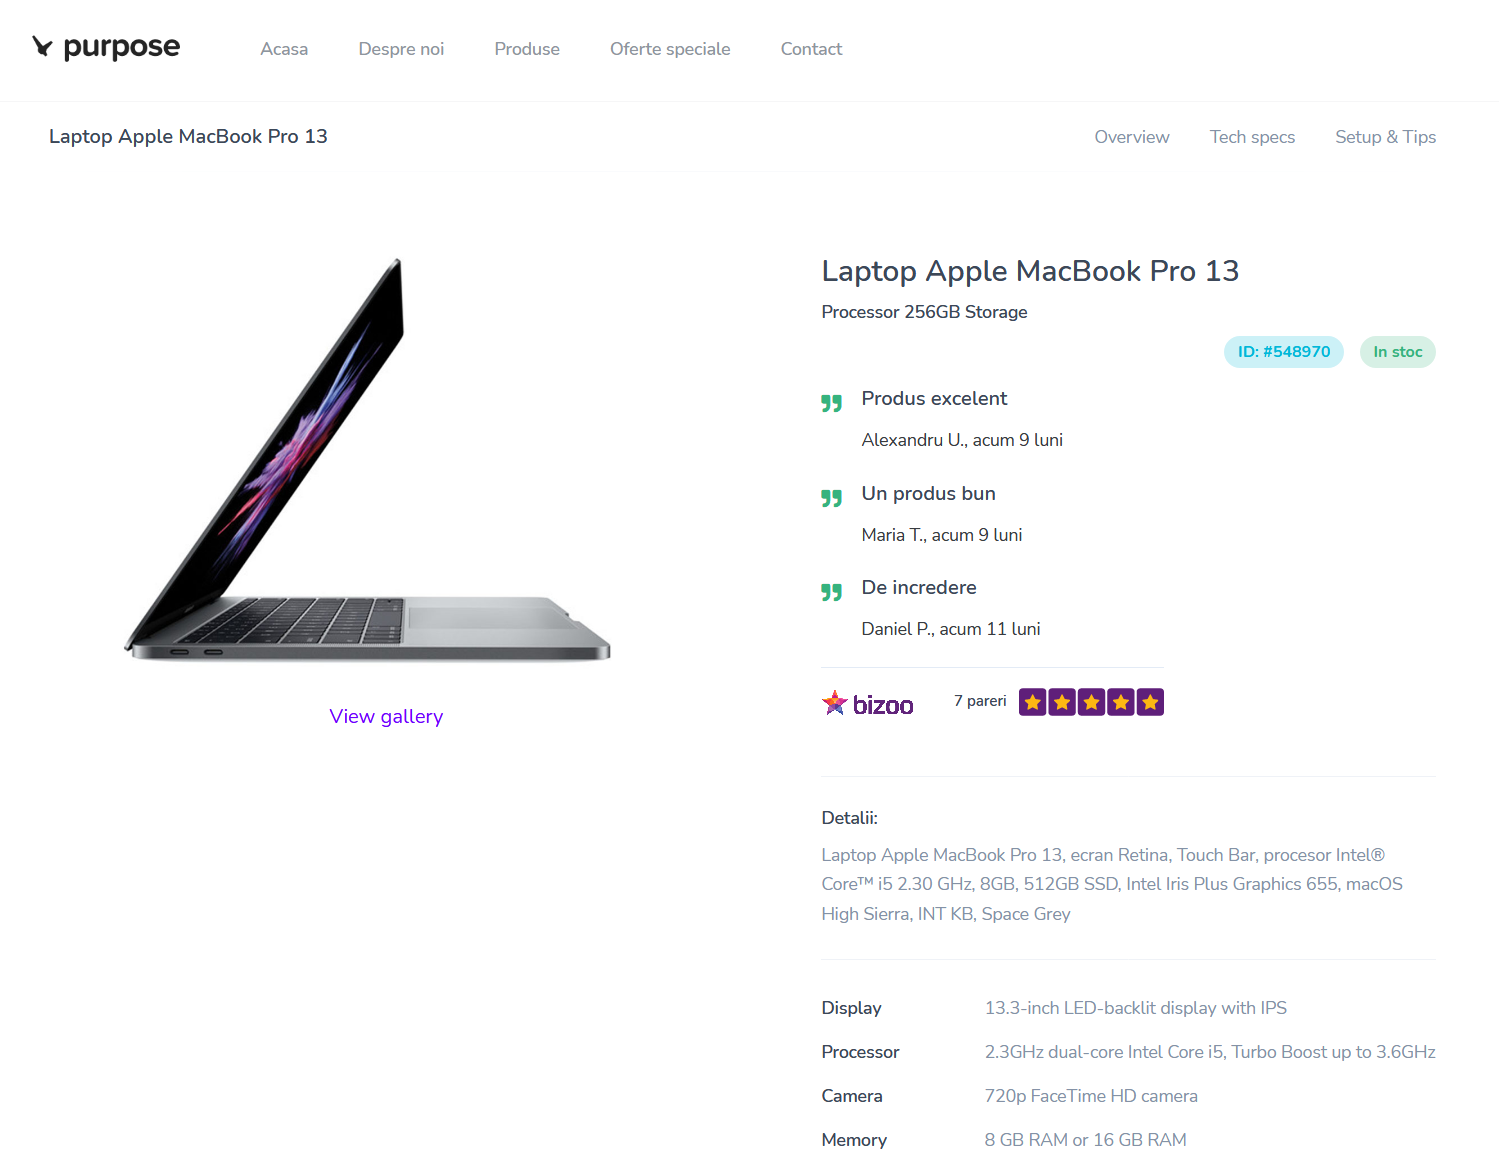Click the bizoo star logo
The height and width of the screenshot is (1168, 1499).
834,703
